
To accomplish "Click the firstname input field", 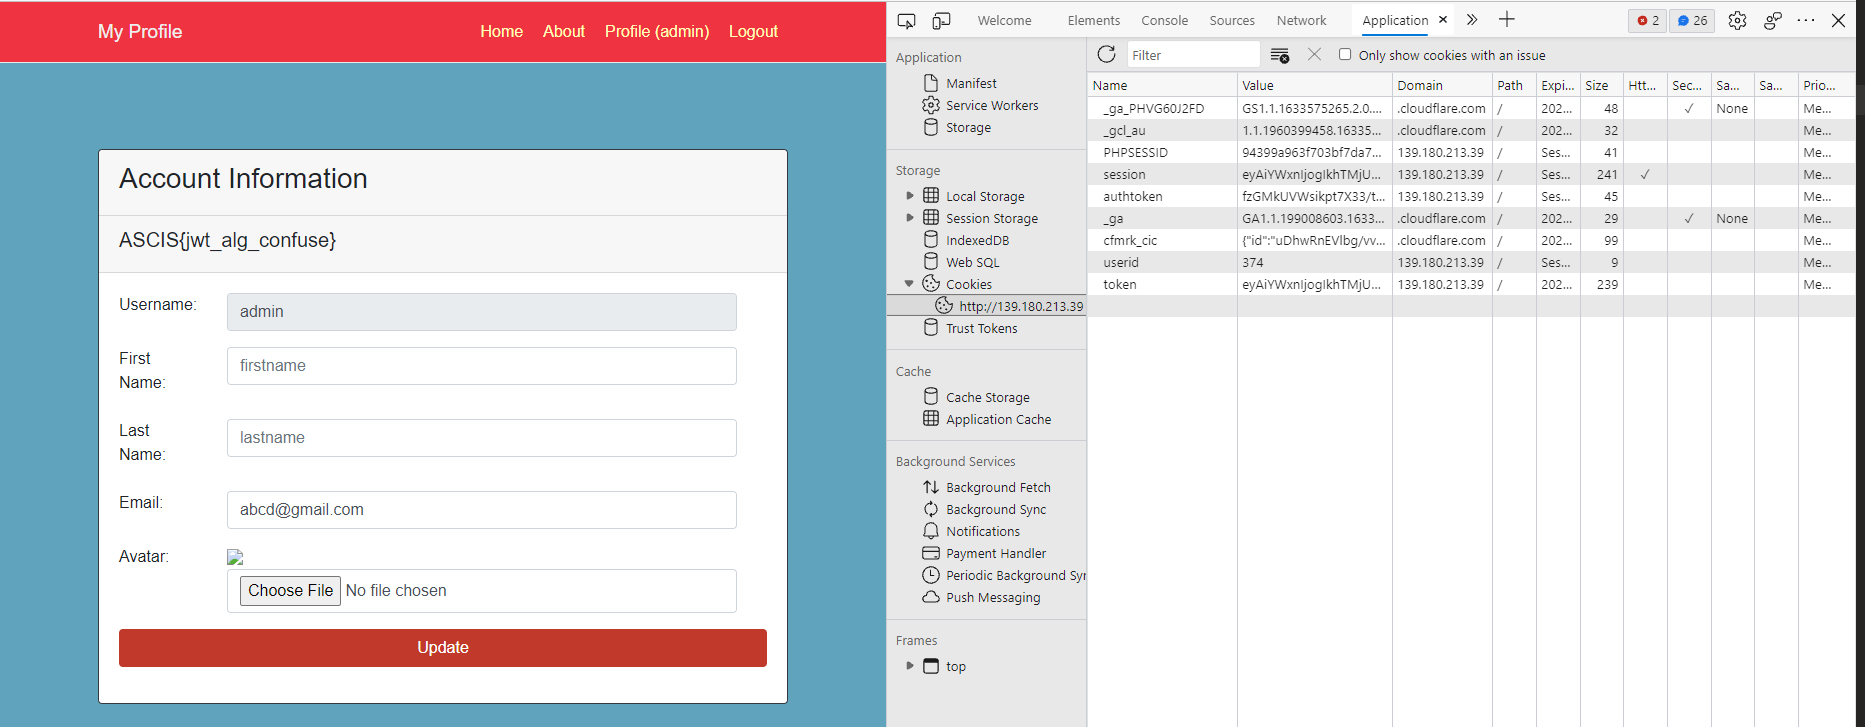I will coord(482,366).
